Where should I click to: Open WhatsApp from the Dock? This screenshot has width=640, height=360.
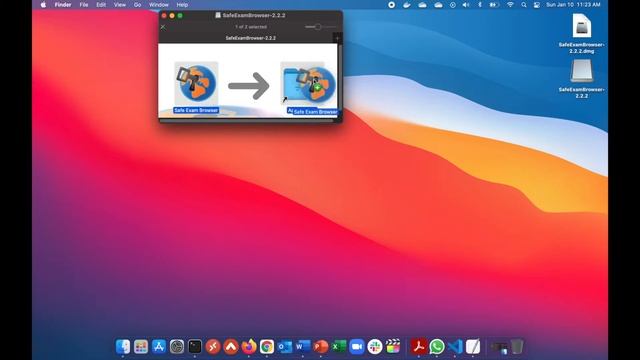point(436,347)
